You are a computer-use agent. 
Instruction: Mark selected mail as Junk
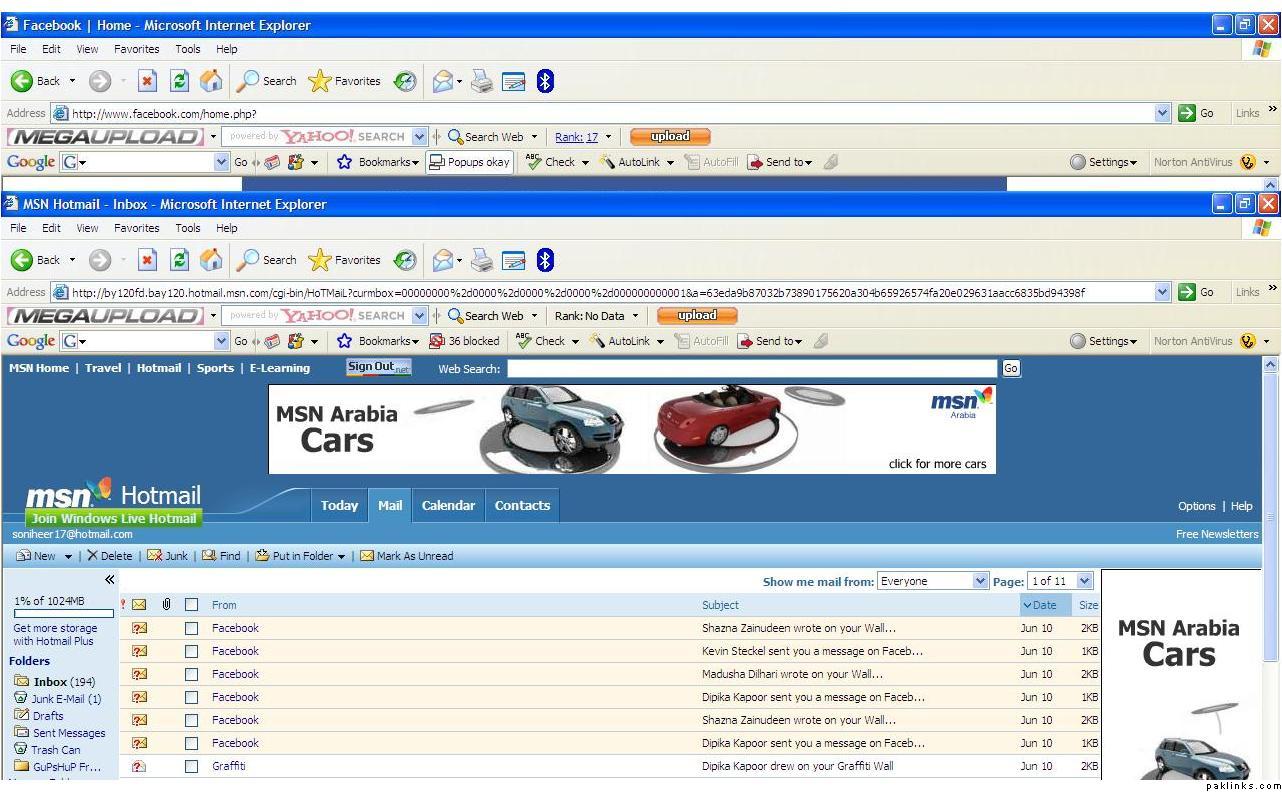(168, 556)
